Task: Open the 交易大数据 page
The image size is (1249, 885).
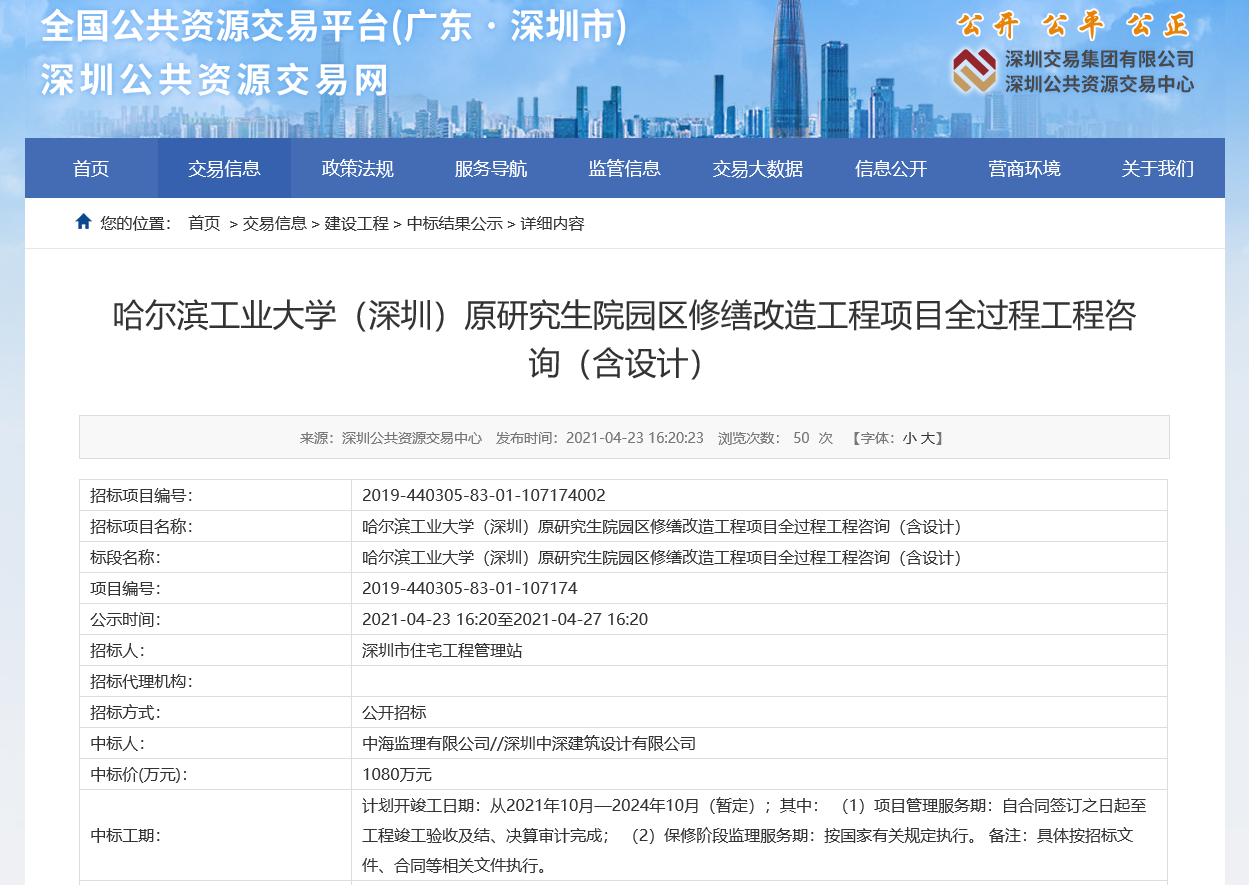Action: click(x=757, y=169)
